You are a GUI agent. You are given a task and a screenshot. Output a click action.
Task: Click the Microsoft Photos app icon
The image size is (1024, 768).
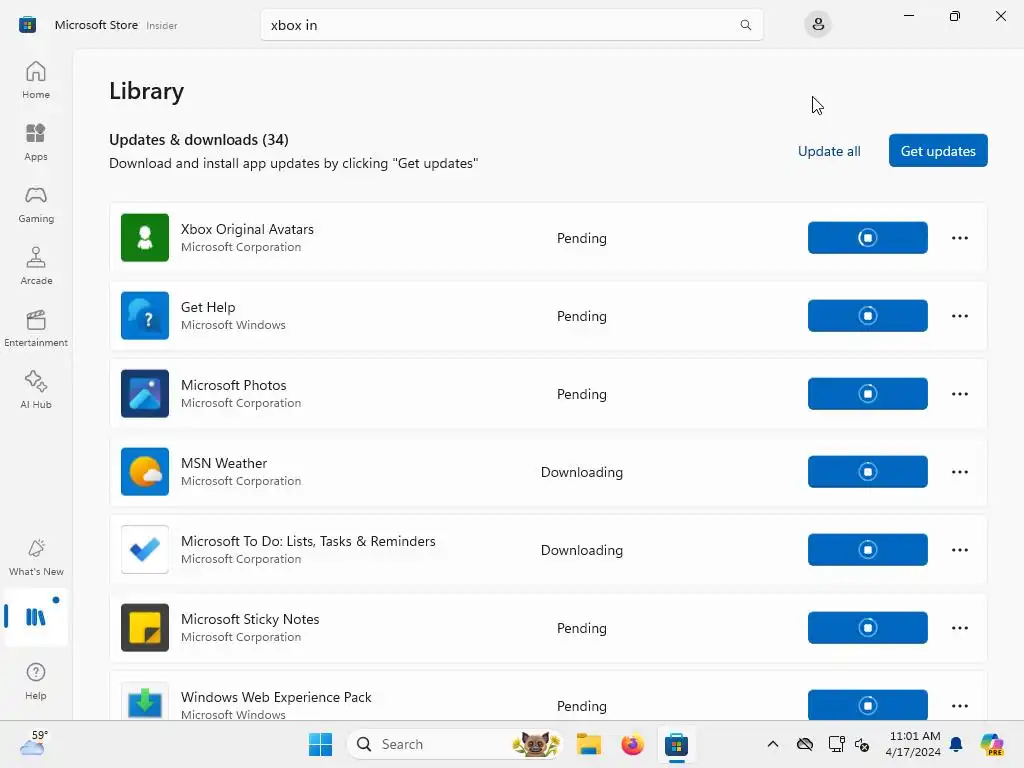click(x=145, y=394)
